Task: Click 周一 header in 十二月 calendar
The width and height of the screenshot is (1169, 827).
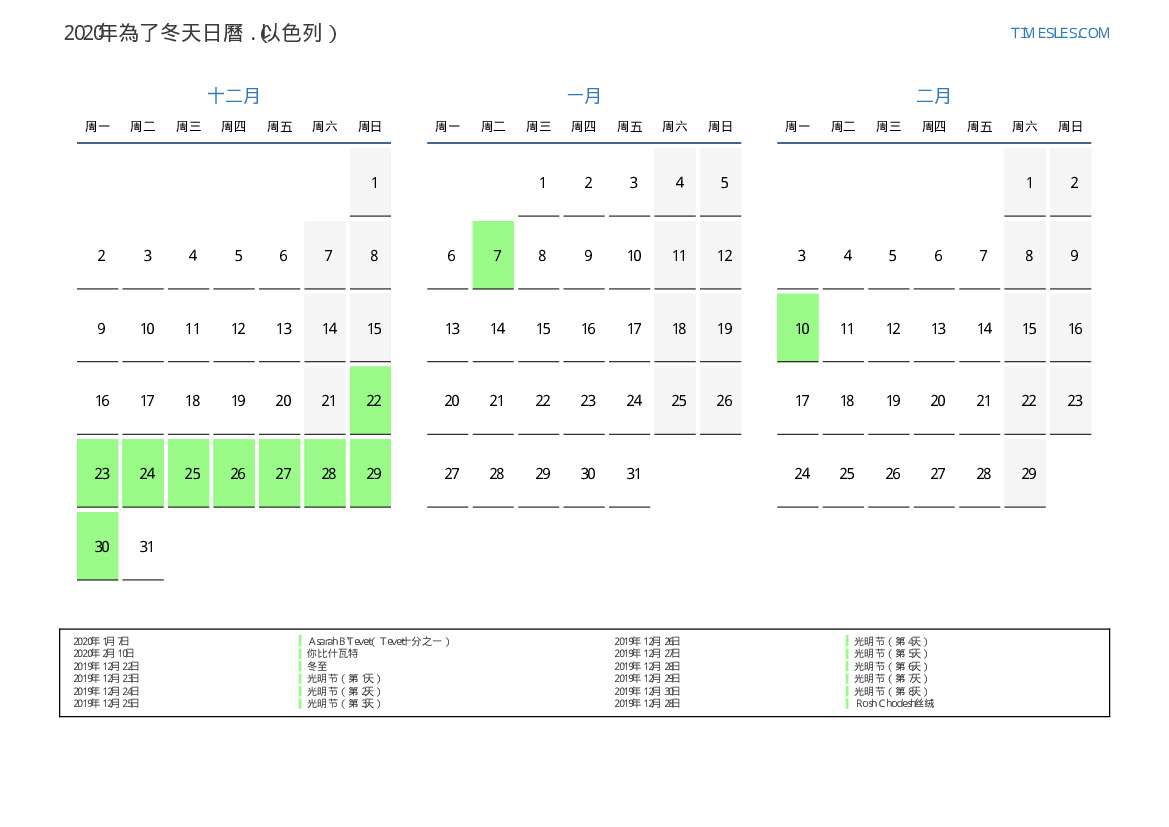Action: coord(98,127)
